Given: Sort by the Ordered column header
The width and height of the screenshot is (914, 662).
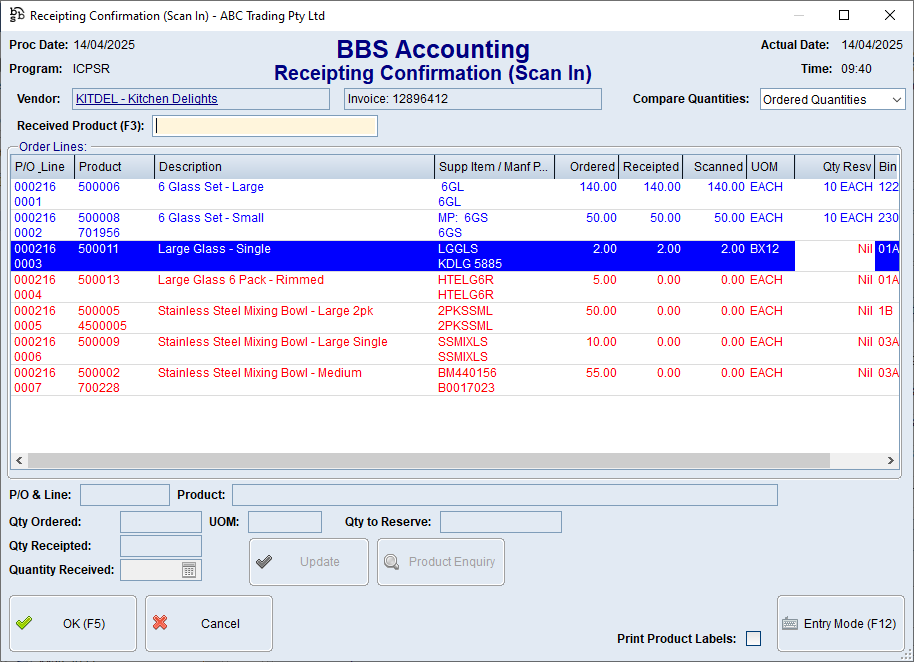Looking at the screenshot, I should pos(586,167).
